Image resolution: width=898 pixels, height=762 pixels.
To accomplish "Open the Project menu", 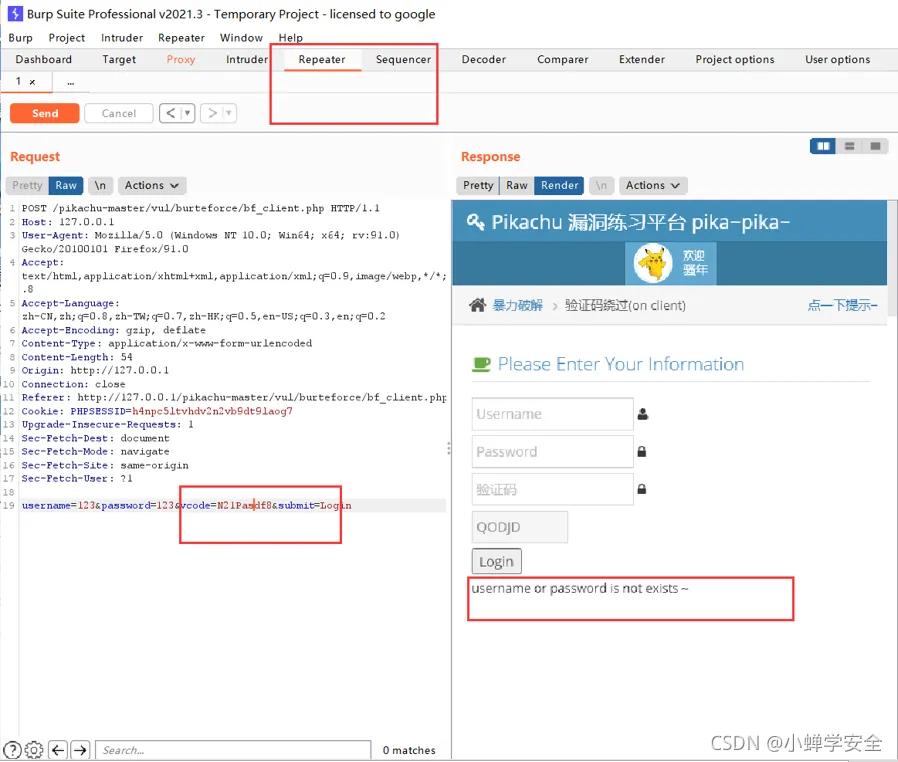I will click(66, 38).
